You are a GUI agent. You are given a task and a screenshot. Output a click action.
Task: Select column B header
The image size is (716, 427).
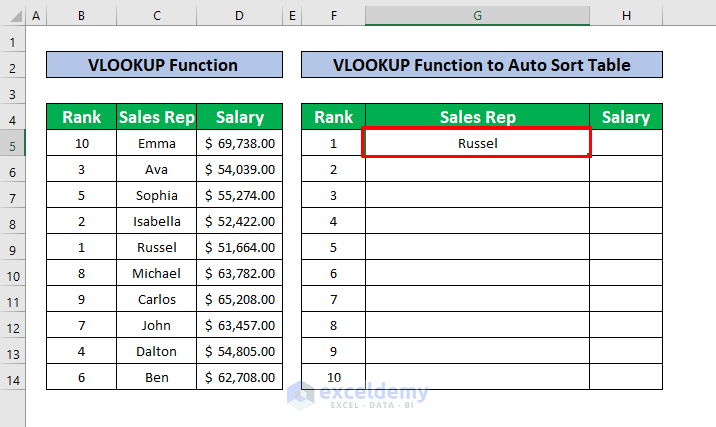[x=81, y=17]
